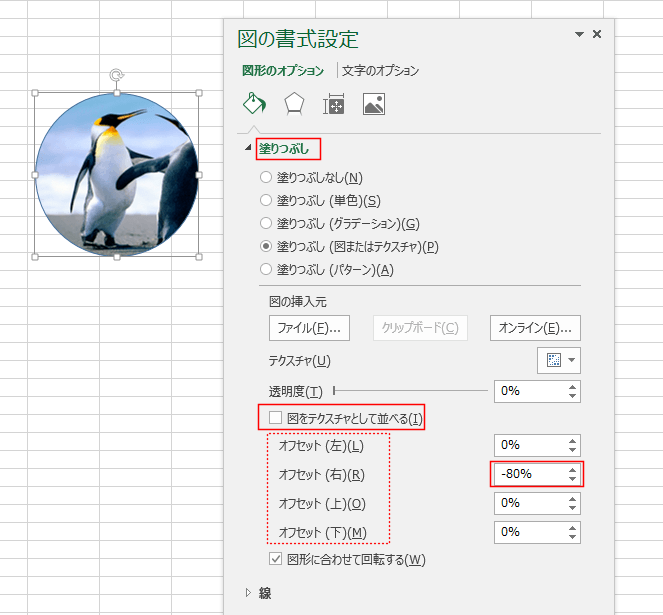Open the Effects pentagon icon tab
Screen dimensions: 663x615
click(x=294, y=104)
